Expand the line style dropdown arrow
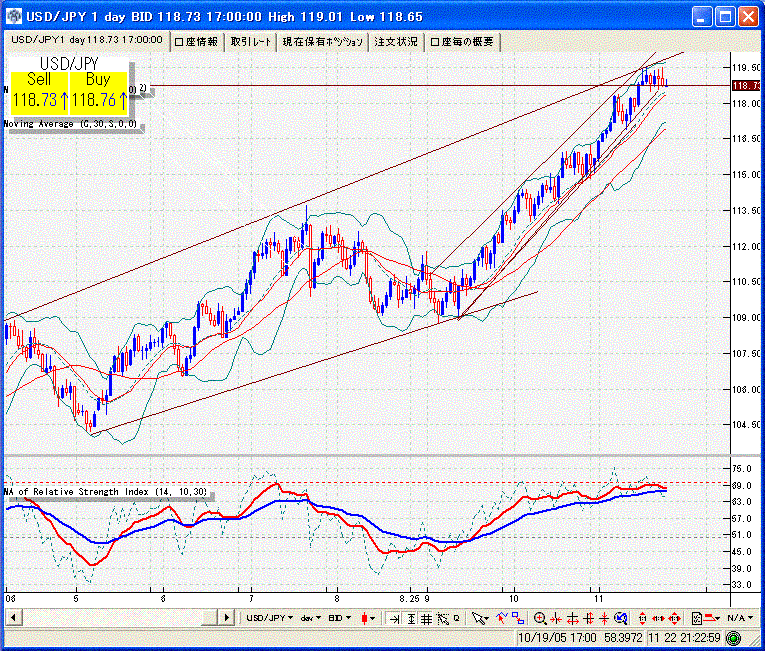The image size is (765, 651). pyautogui.click(x=718, y=619)
